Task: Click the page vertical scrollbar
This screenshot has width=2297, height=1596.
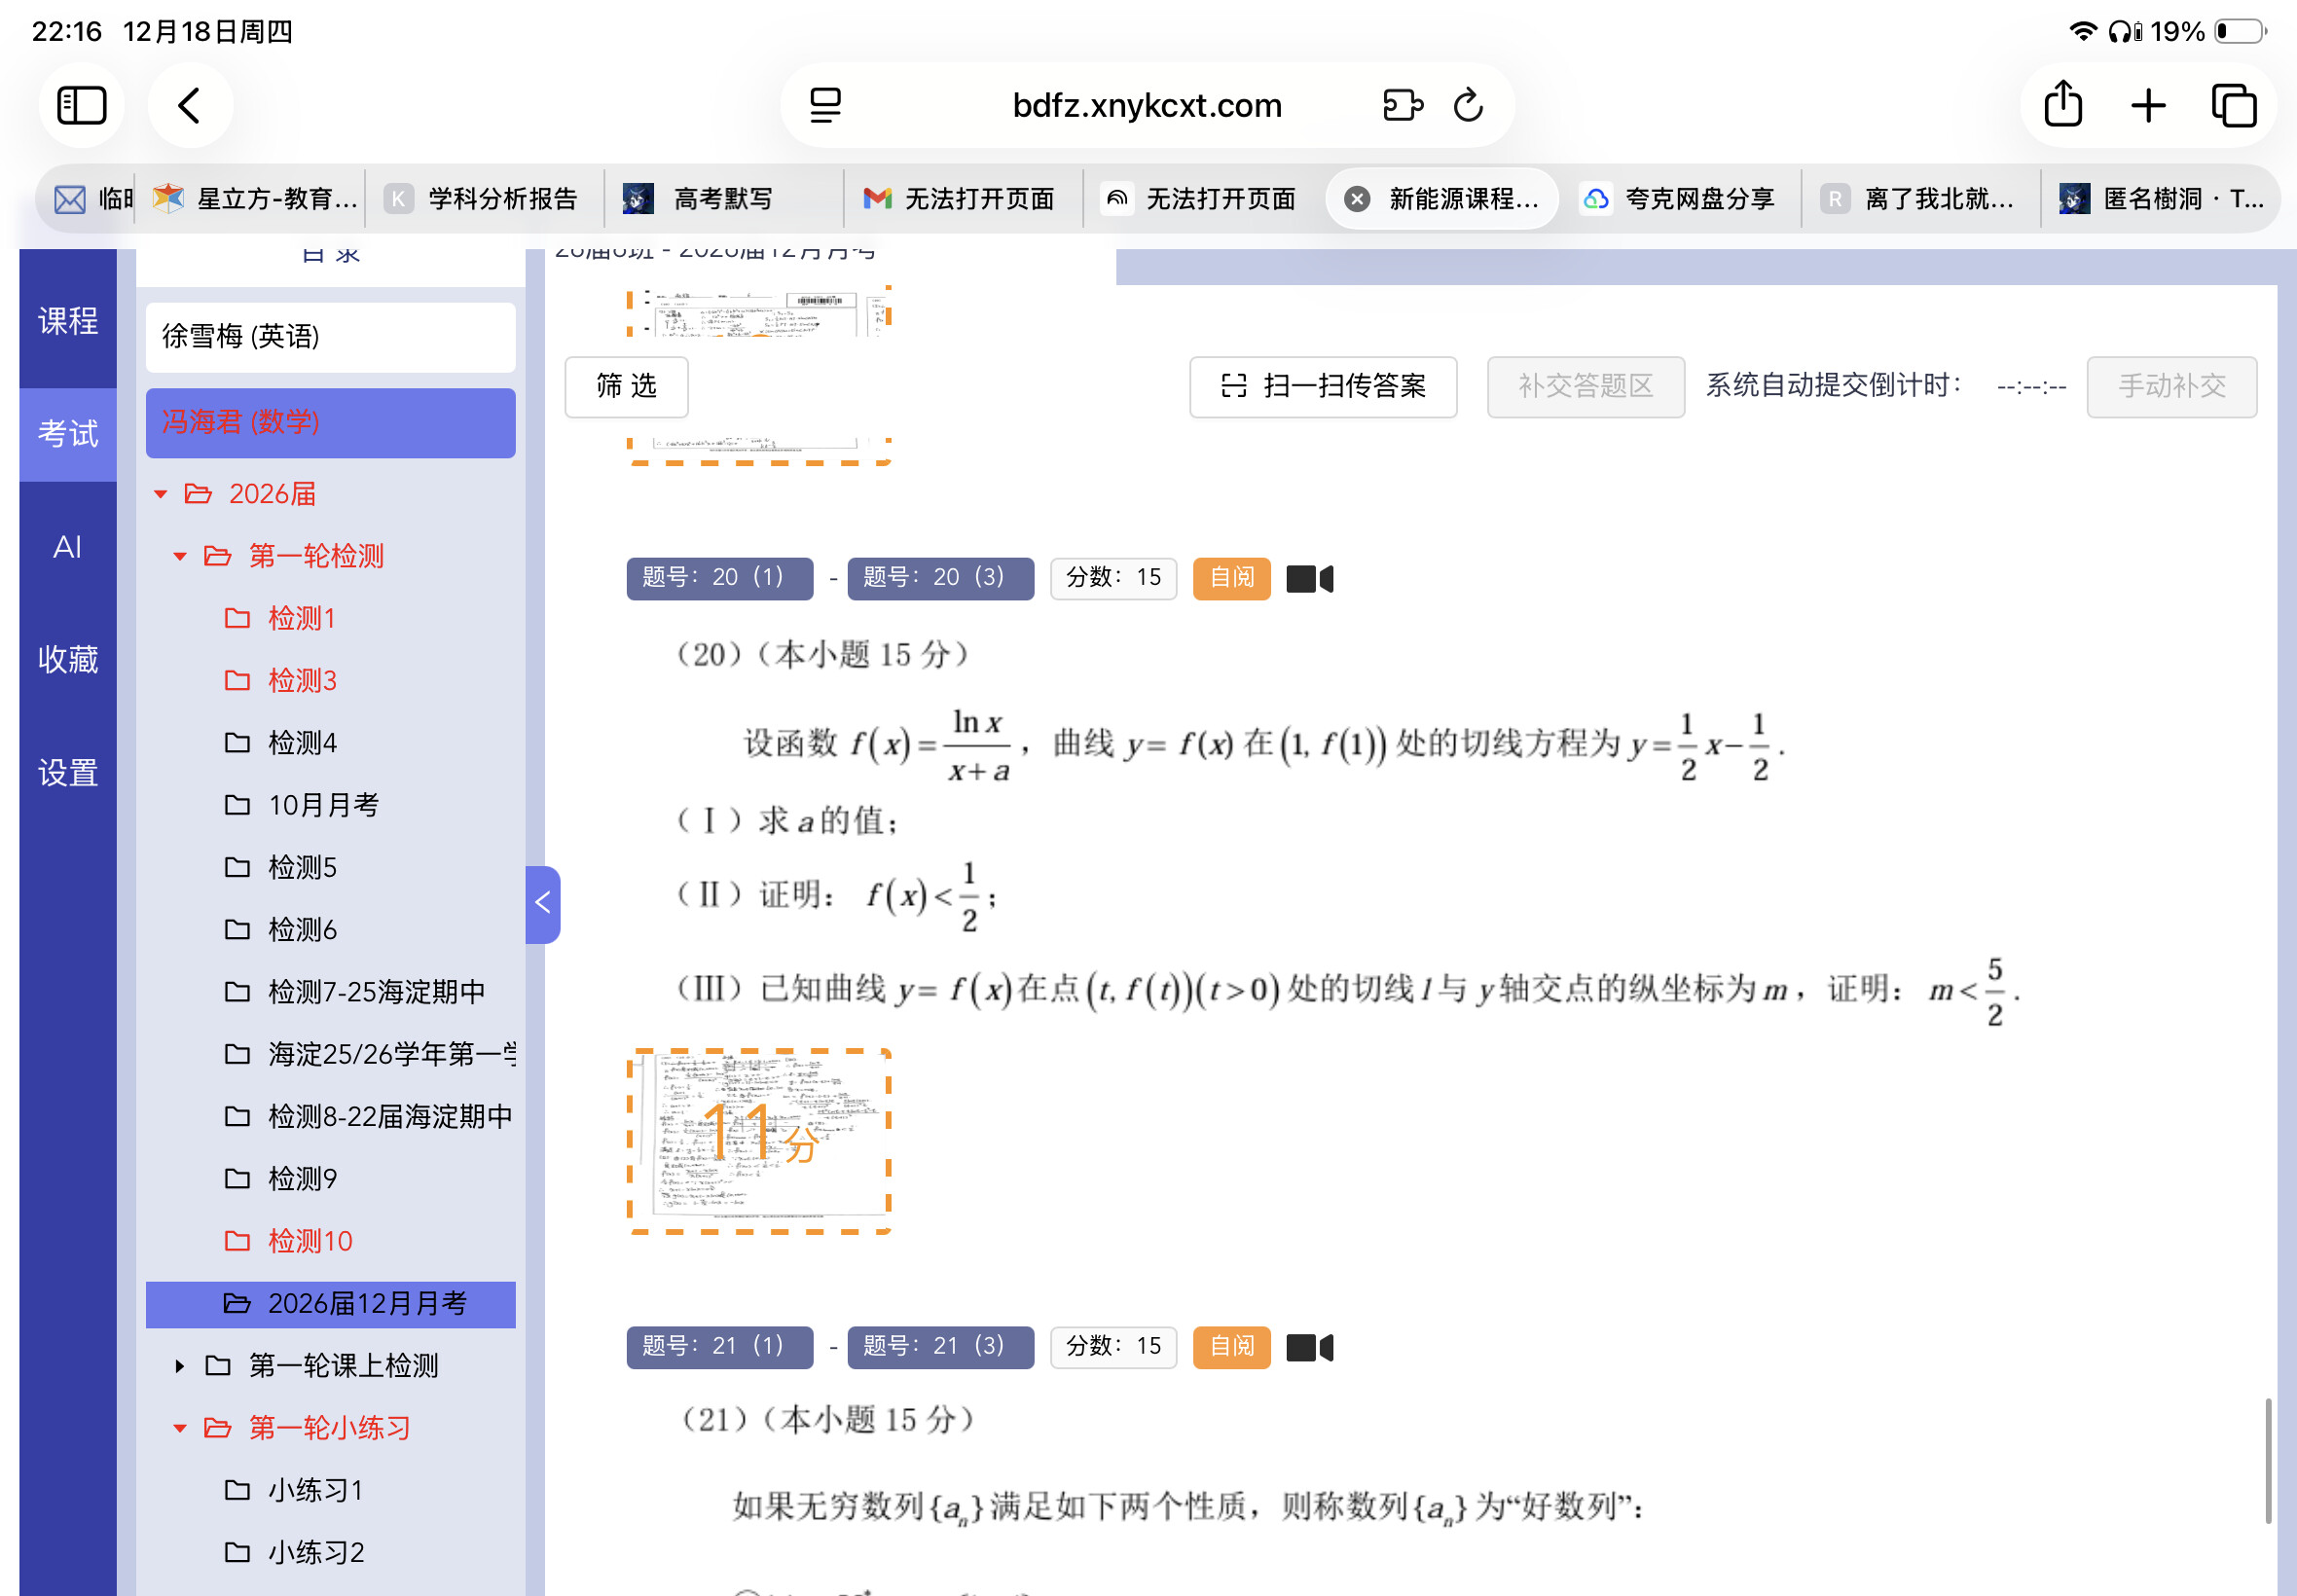Action: (x=2267, y=1460)
